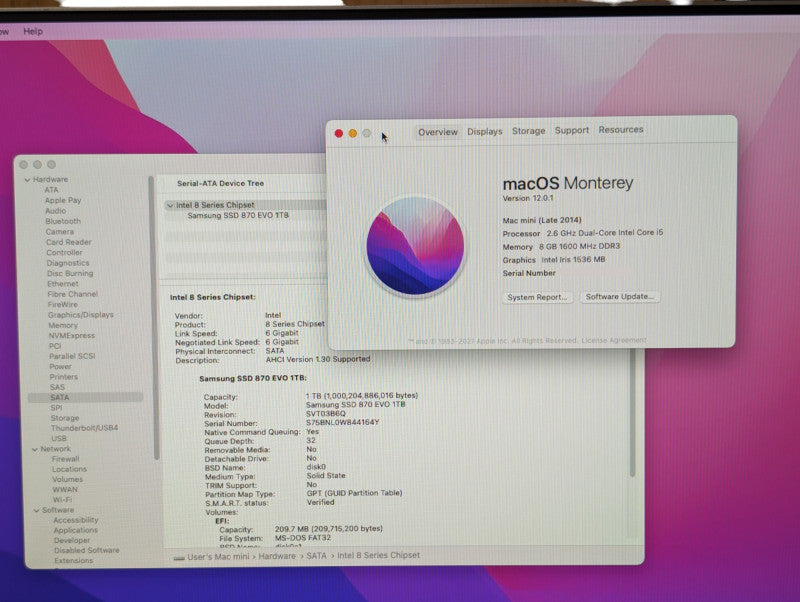The image size is (800, 602).
Task: Open the License Agreement link
Action: click(x=614, y=340)
